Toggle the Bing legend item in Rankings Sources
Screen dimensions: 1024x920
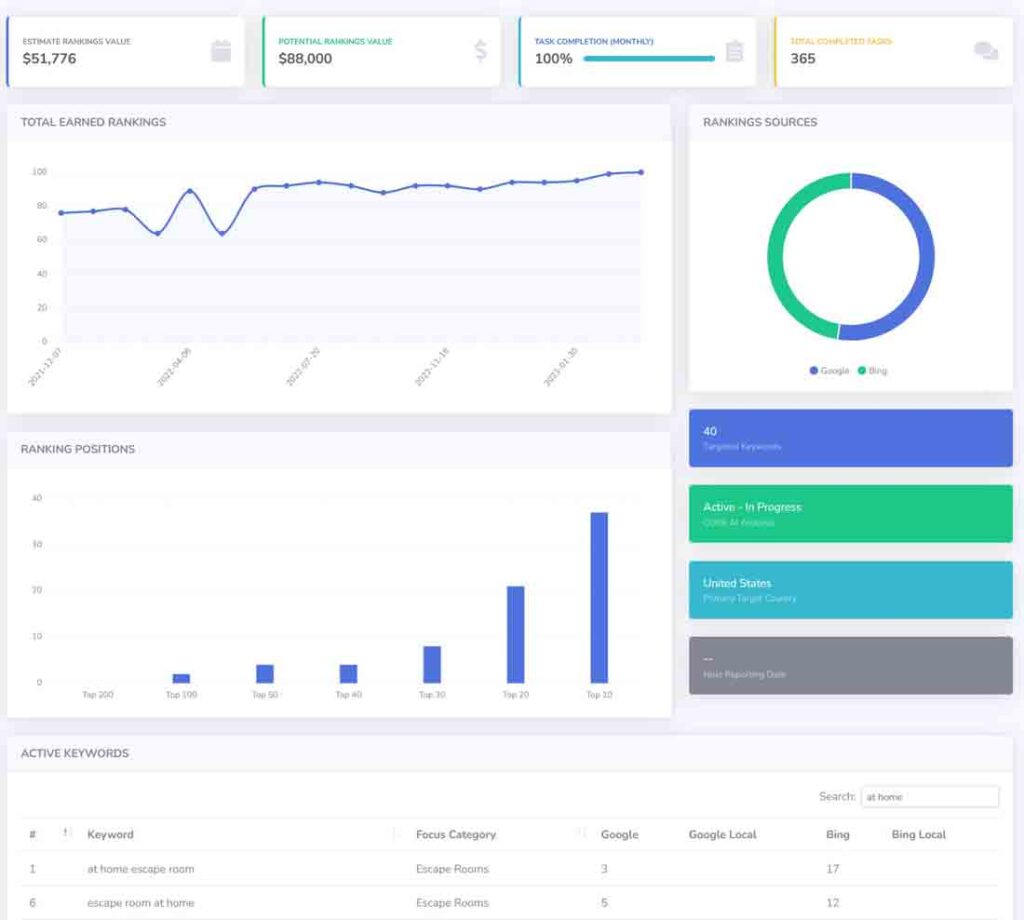tap(872, 370)
